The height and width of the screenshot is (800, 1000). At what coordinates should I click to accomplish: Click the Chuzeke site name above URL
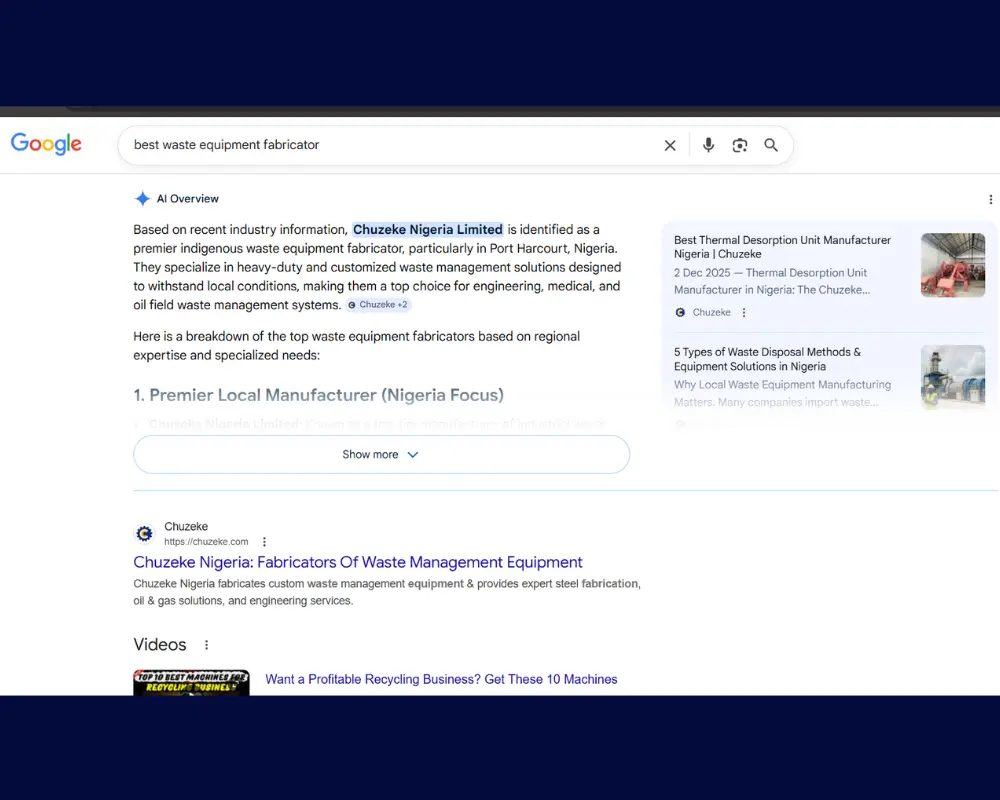(186, 526)
